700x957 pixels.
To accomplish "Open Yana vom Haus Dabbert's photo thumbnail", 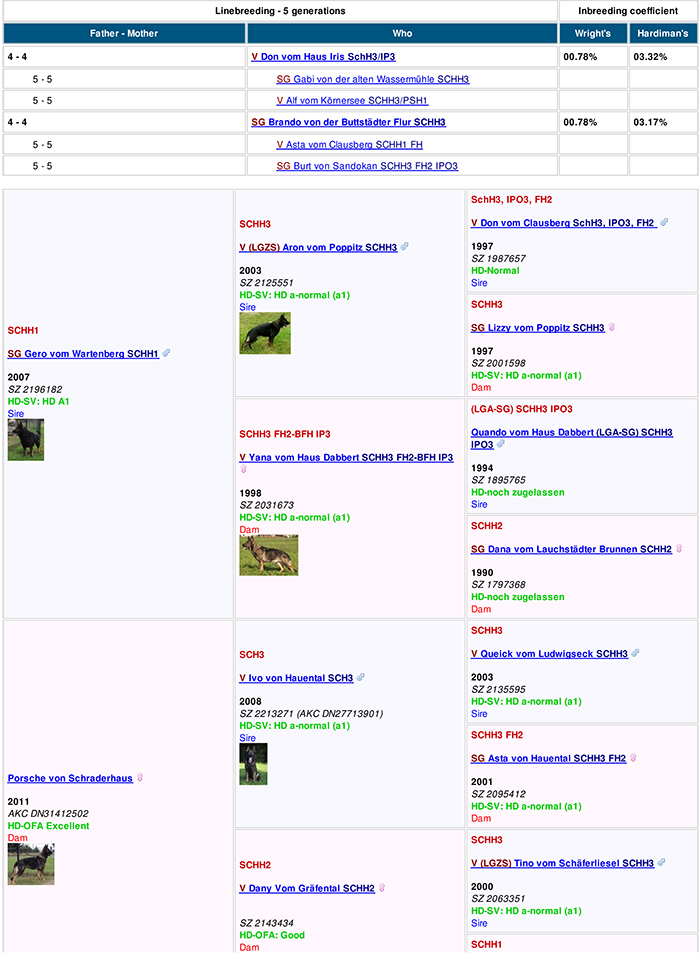I will click(269, 555).
